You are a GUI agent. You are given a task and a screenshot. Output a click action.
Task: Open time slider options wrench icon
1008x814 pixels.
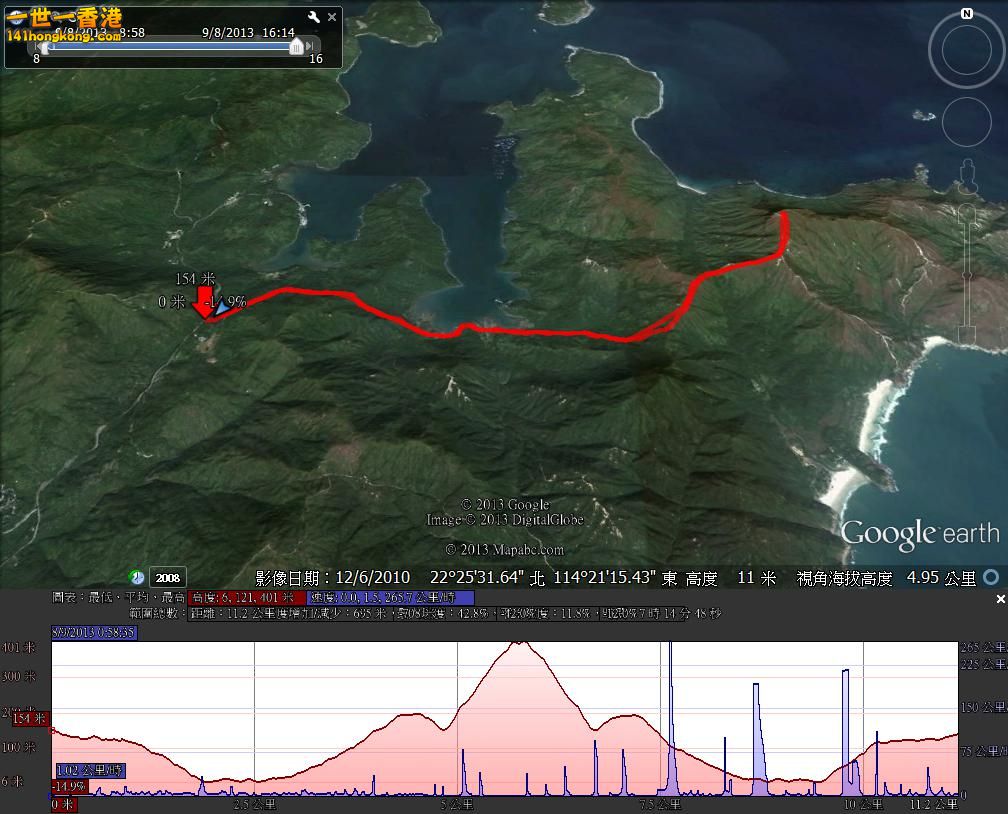(x=314, y=17)
